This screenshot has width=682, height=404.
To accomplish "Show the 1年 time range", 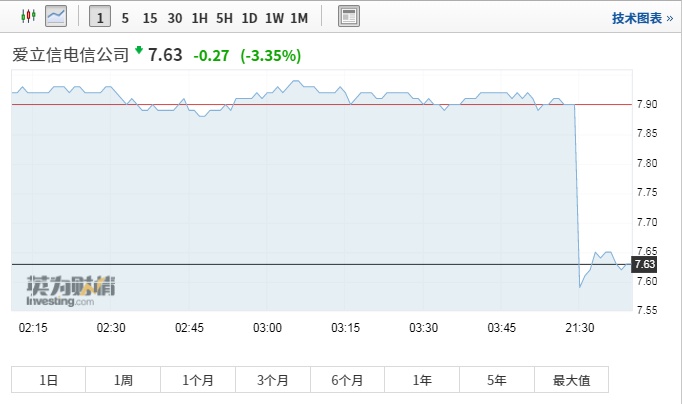I will click(x=422, y=380).
